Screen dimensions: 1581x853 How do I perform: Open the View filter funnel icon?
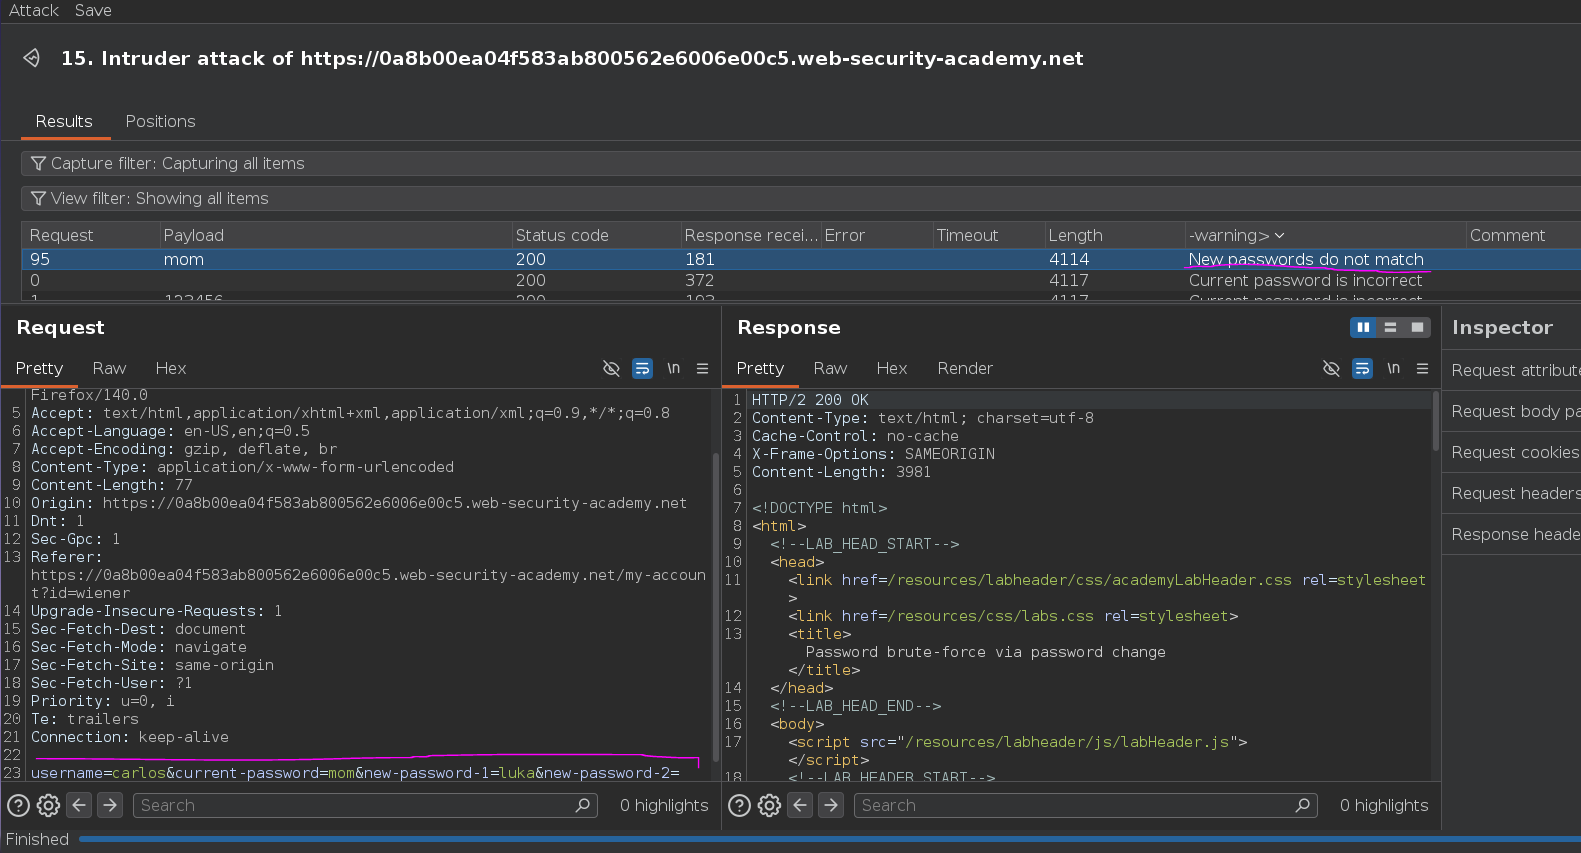38,198
